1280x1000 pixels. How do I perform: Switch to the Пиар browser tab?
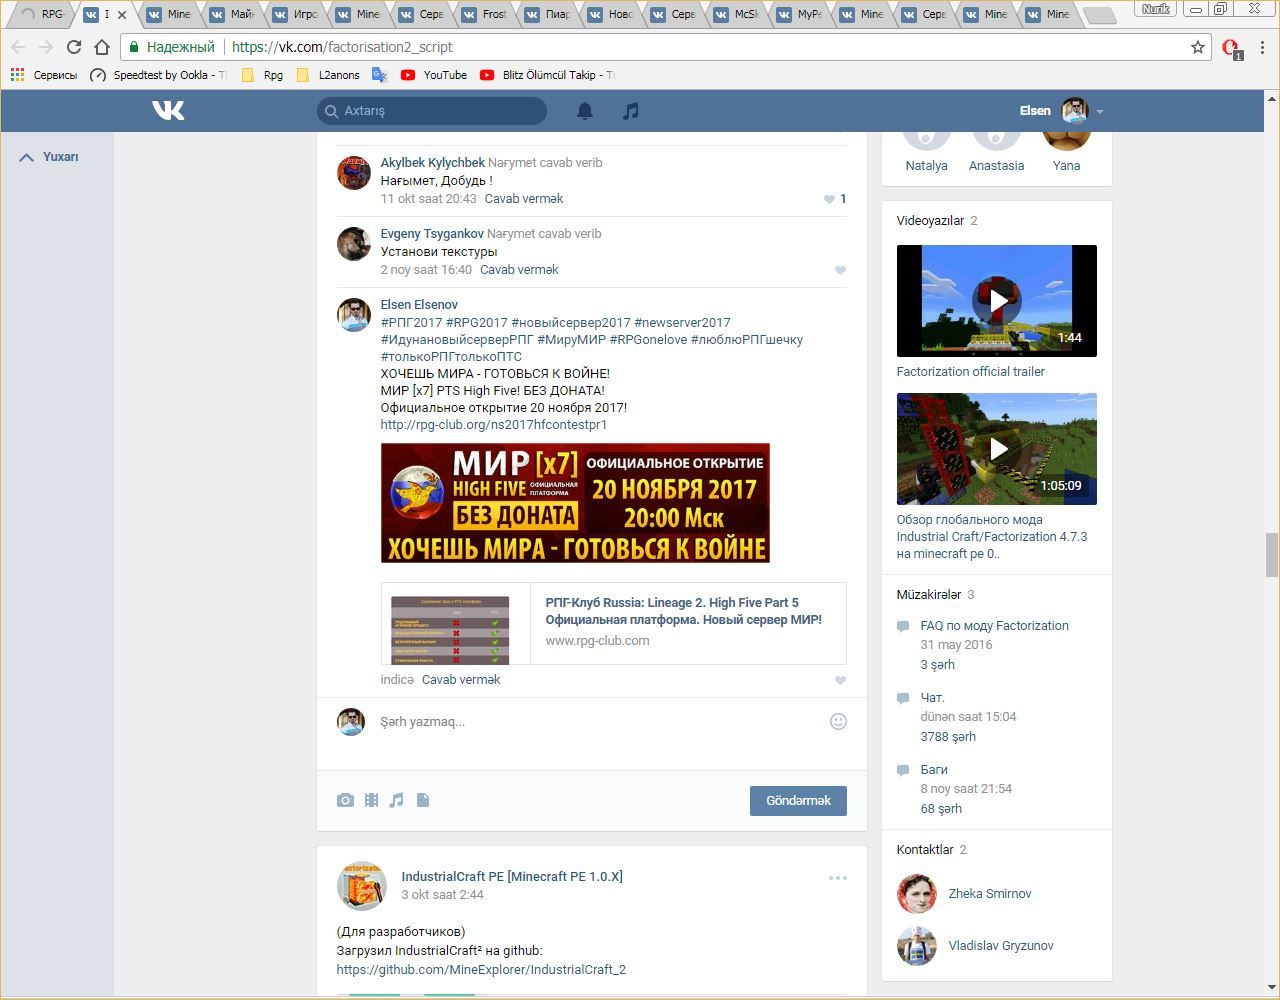point(546,14)
